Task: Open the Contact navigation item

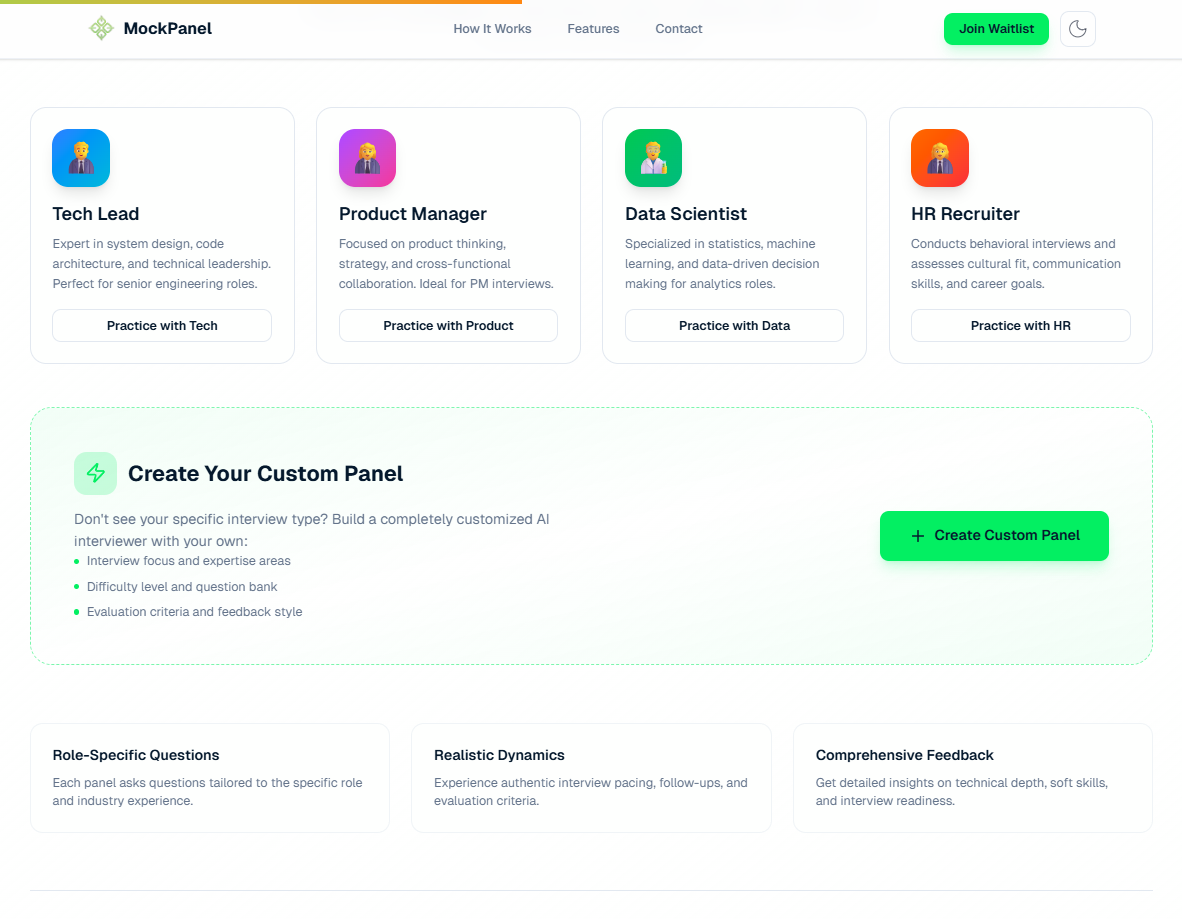Action: point(678,29)
